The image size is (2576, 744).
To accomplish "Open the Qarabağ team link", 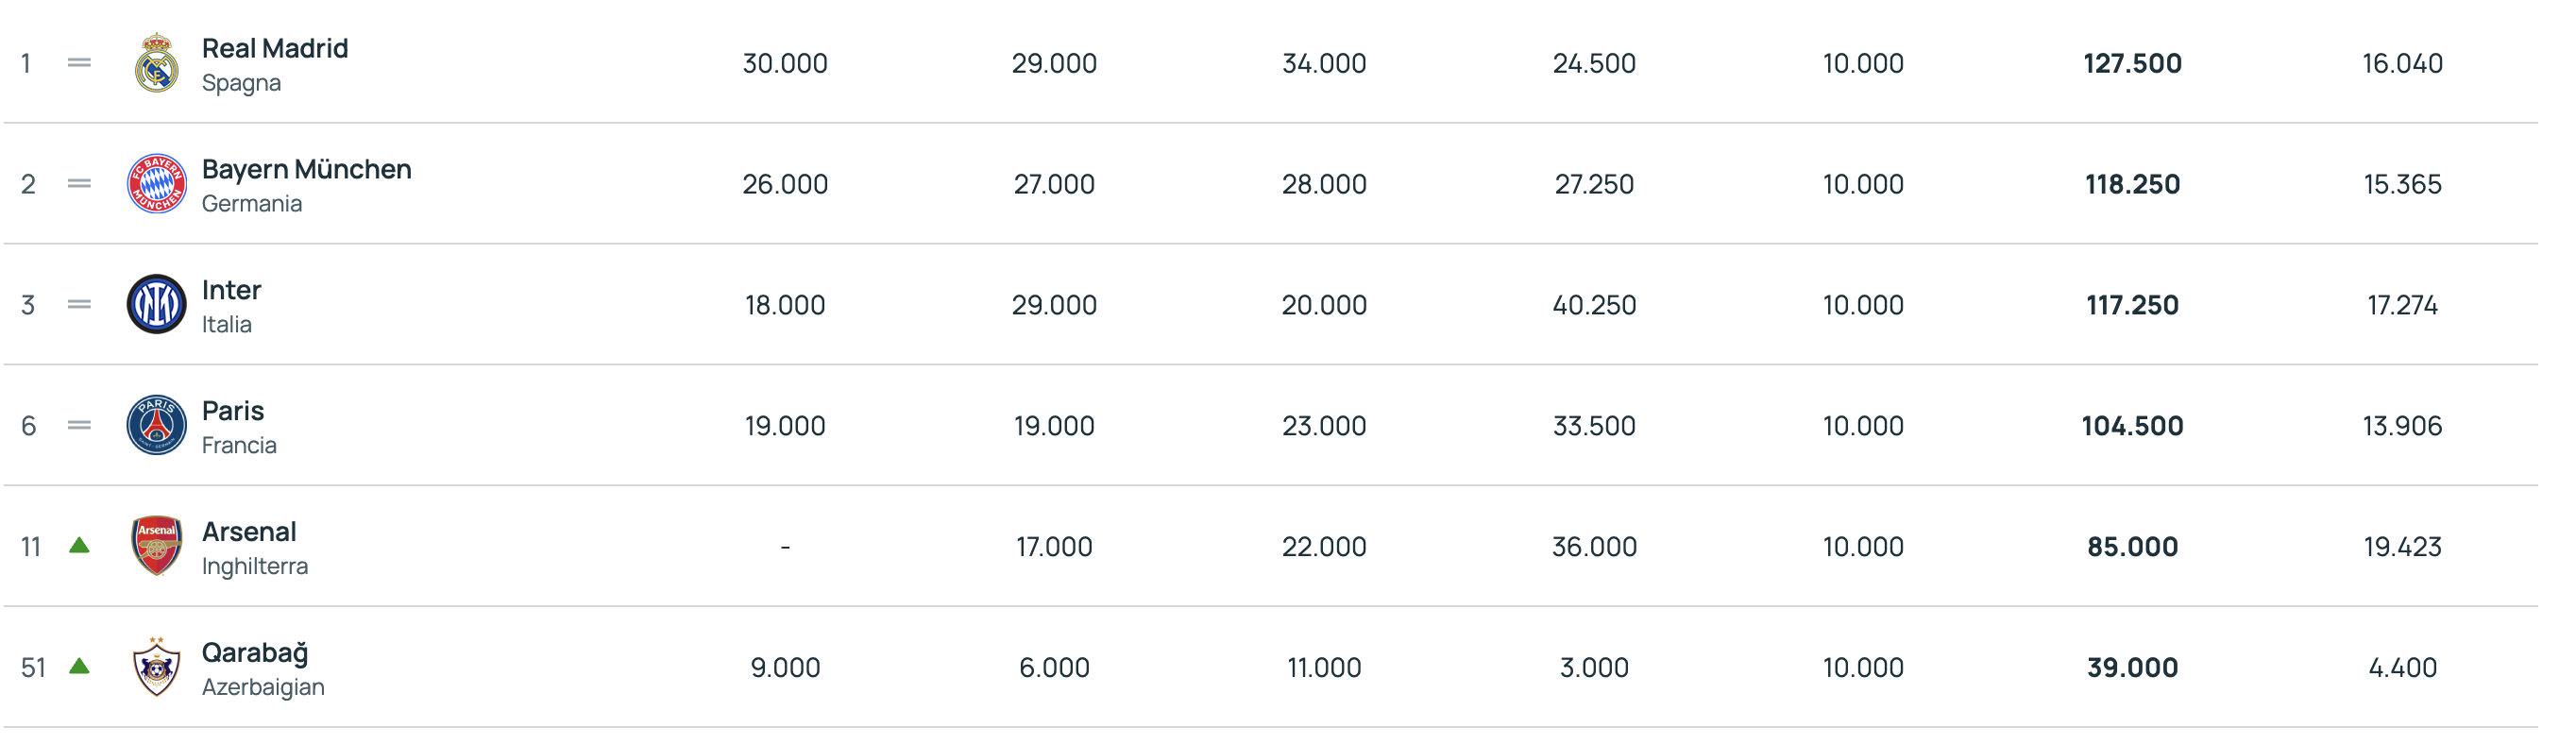I will [255, 653].
